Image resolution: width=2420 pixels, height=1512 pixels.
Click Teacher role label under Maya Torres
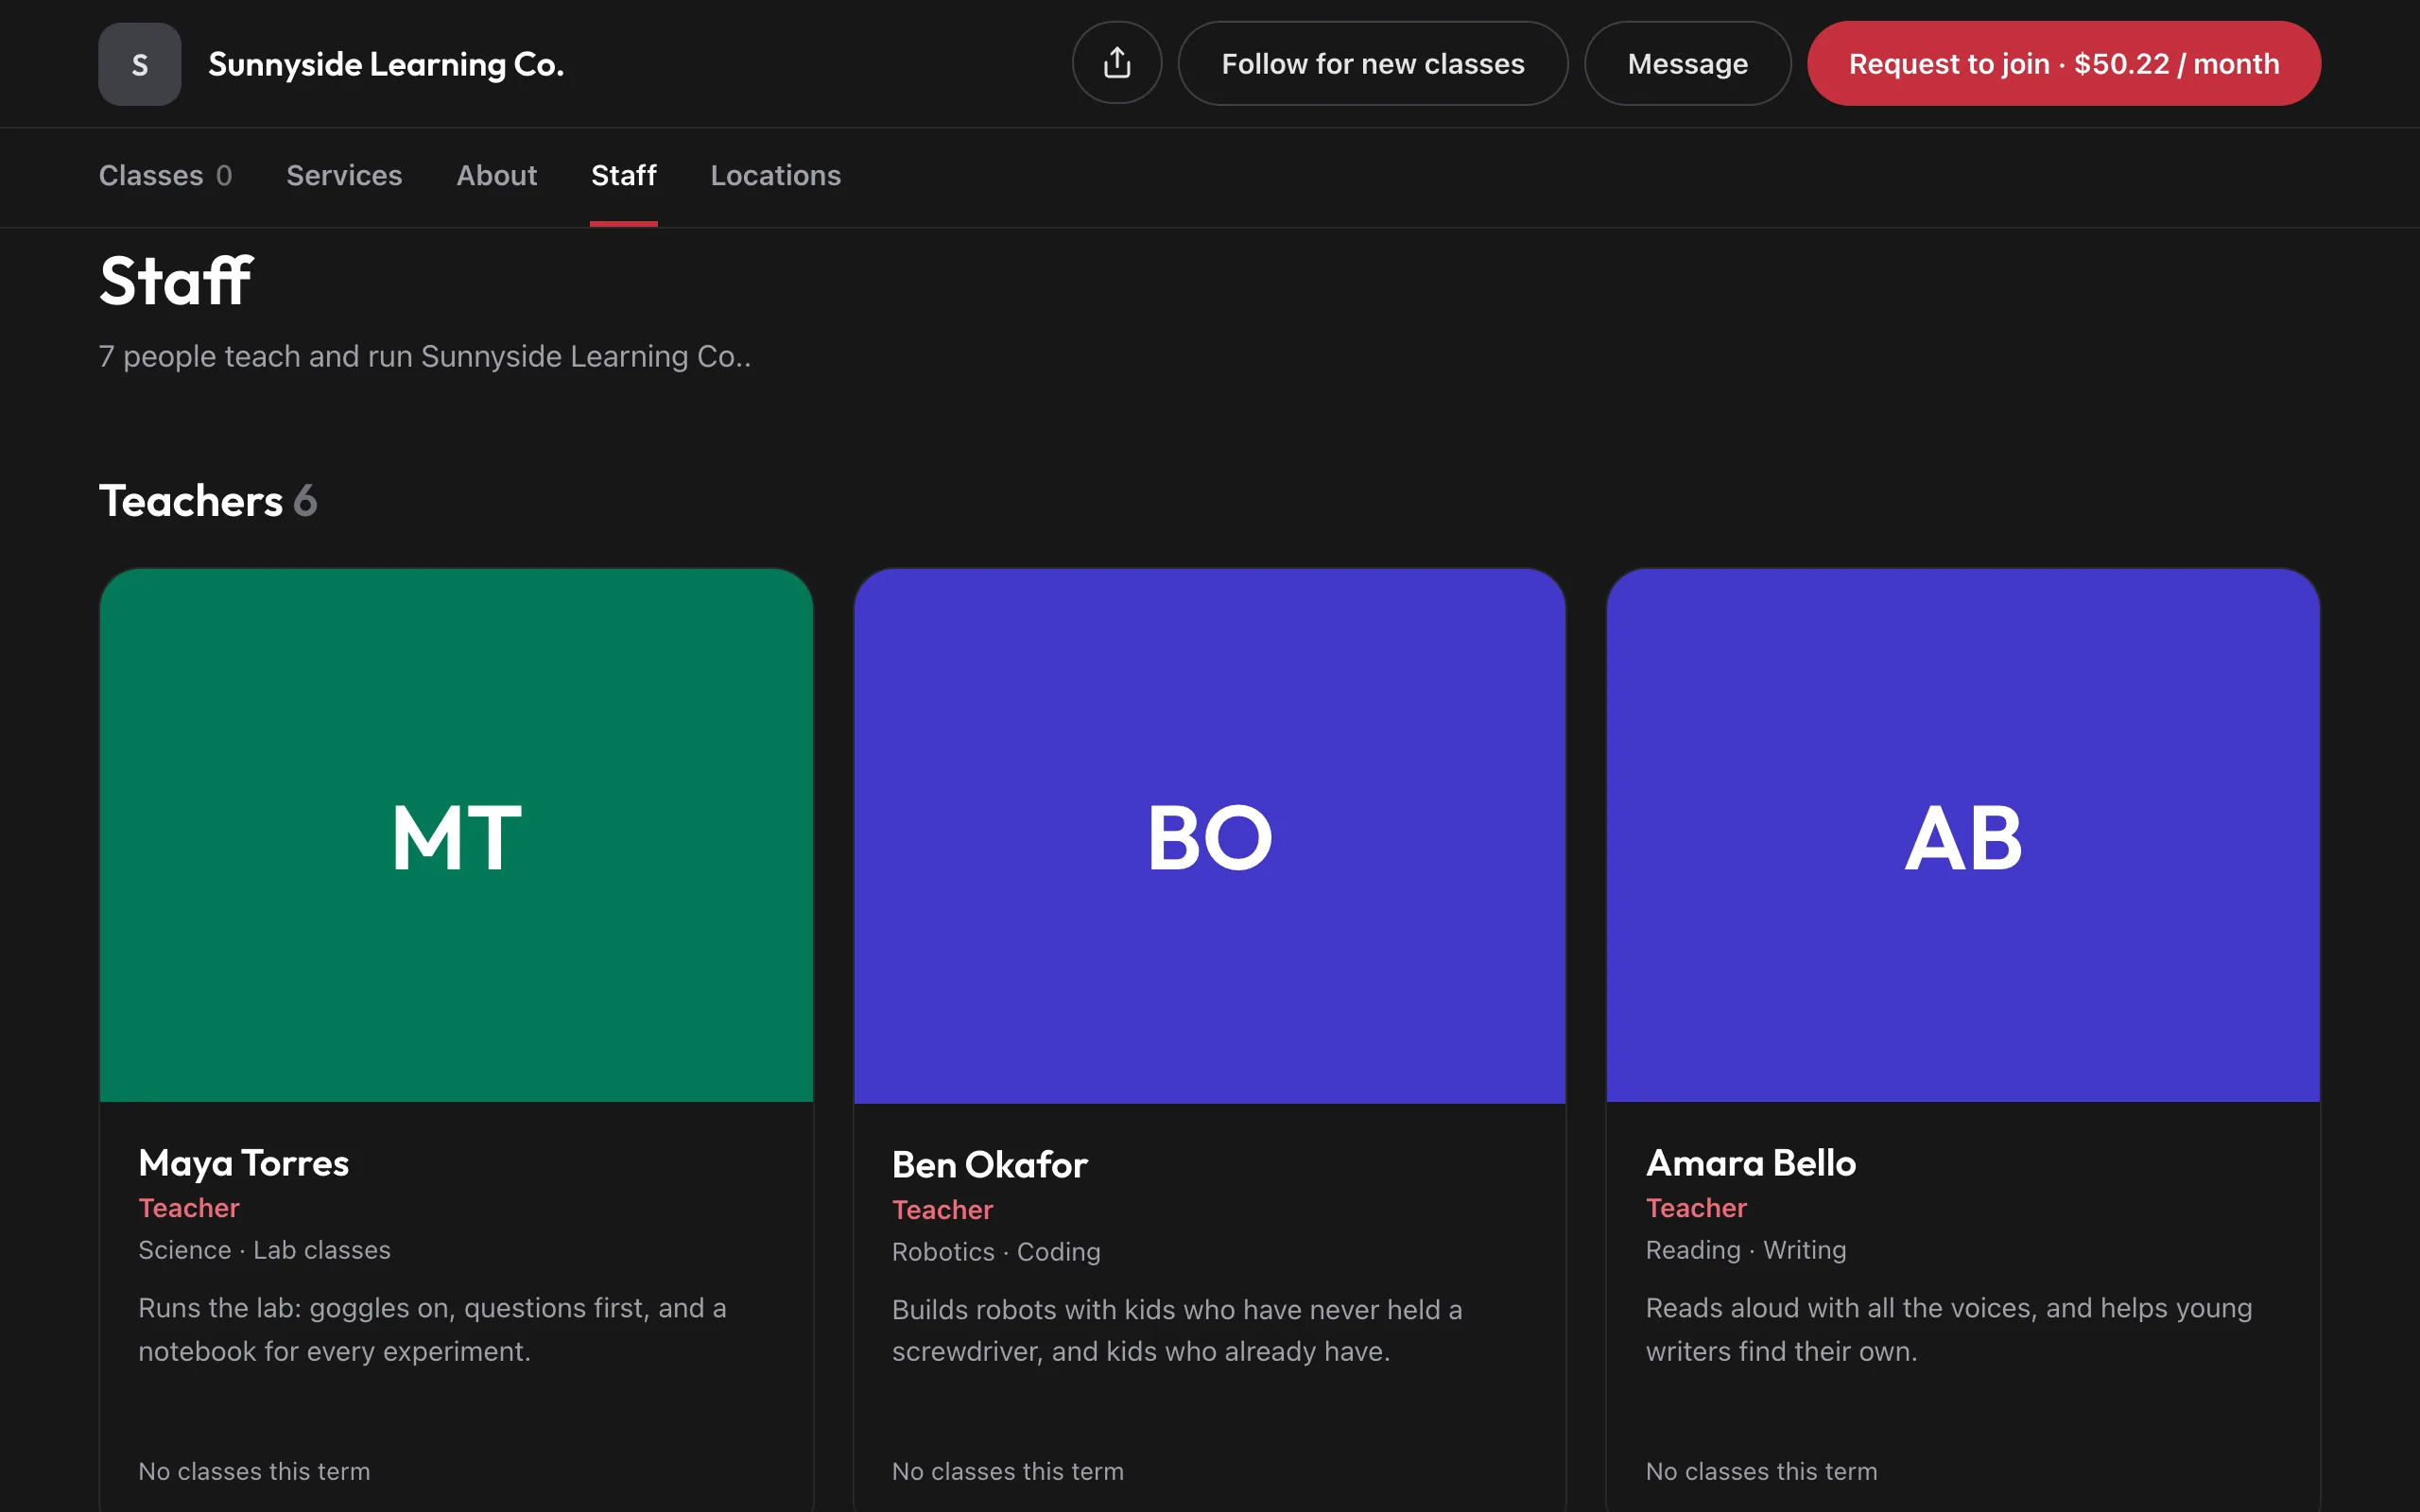click(189, 1208)
